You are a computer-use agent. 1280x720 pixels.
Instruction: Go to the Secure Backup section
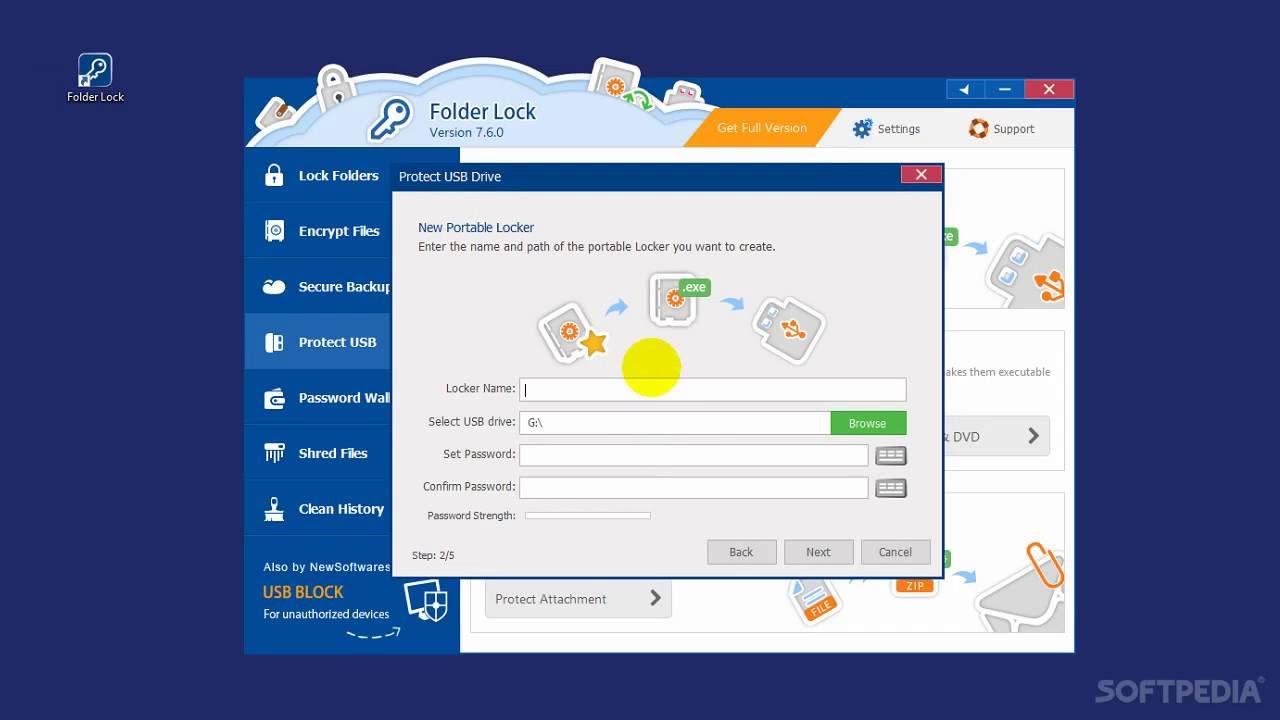point(320,287)
